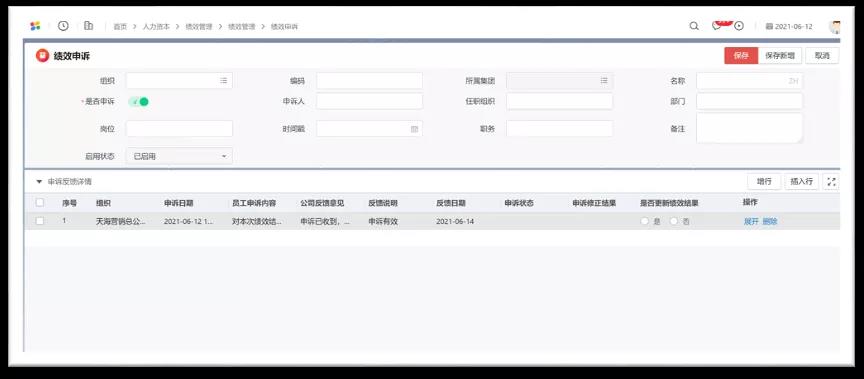Click the 申诉有效 cell
Image resolution: width=864 pixels, height=379 pixels.
click(x=383, y=221)
